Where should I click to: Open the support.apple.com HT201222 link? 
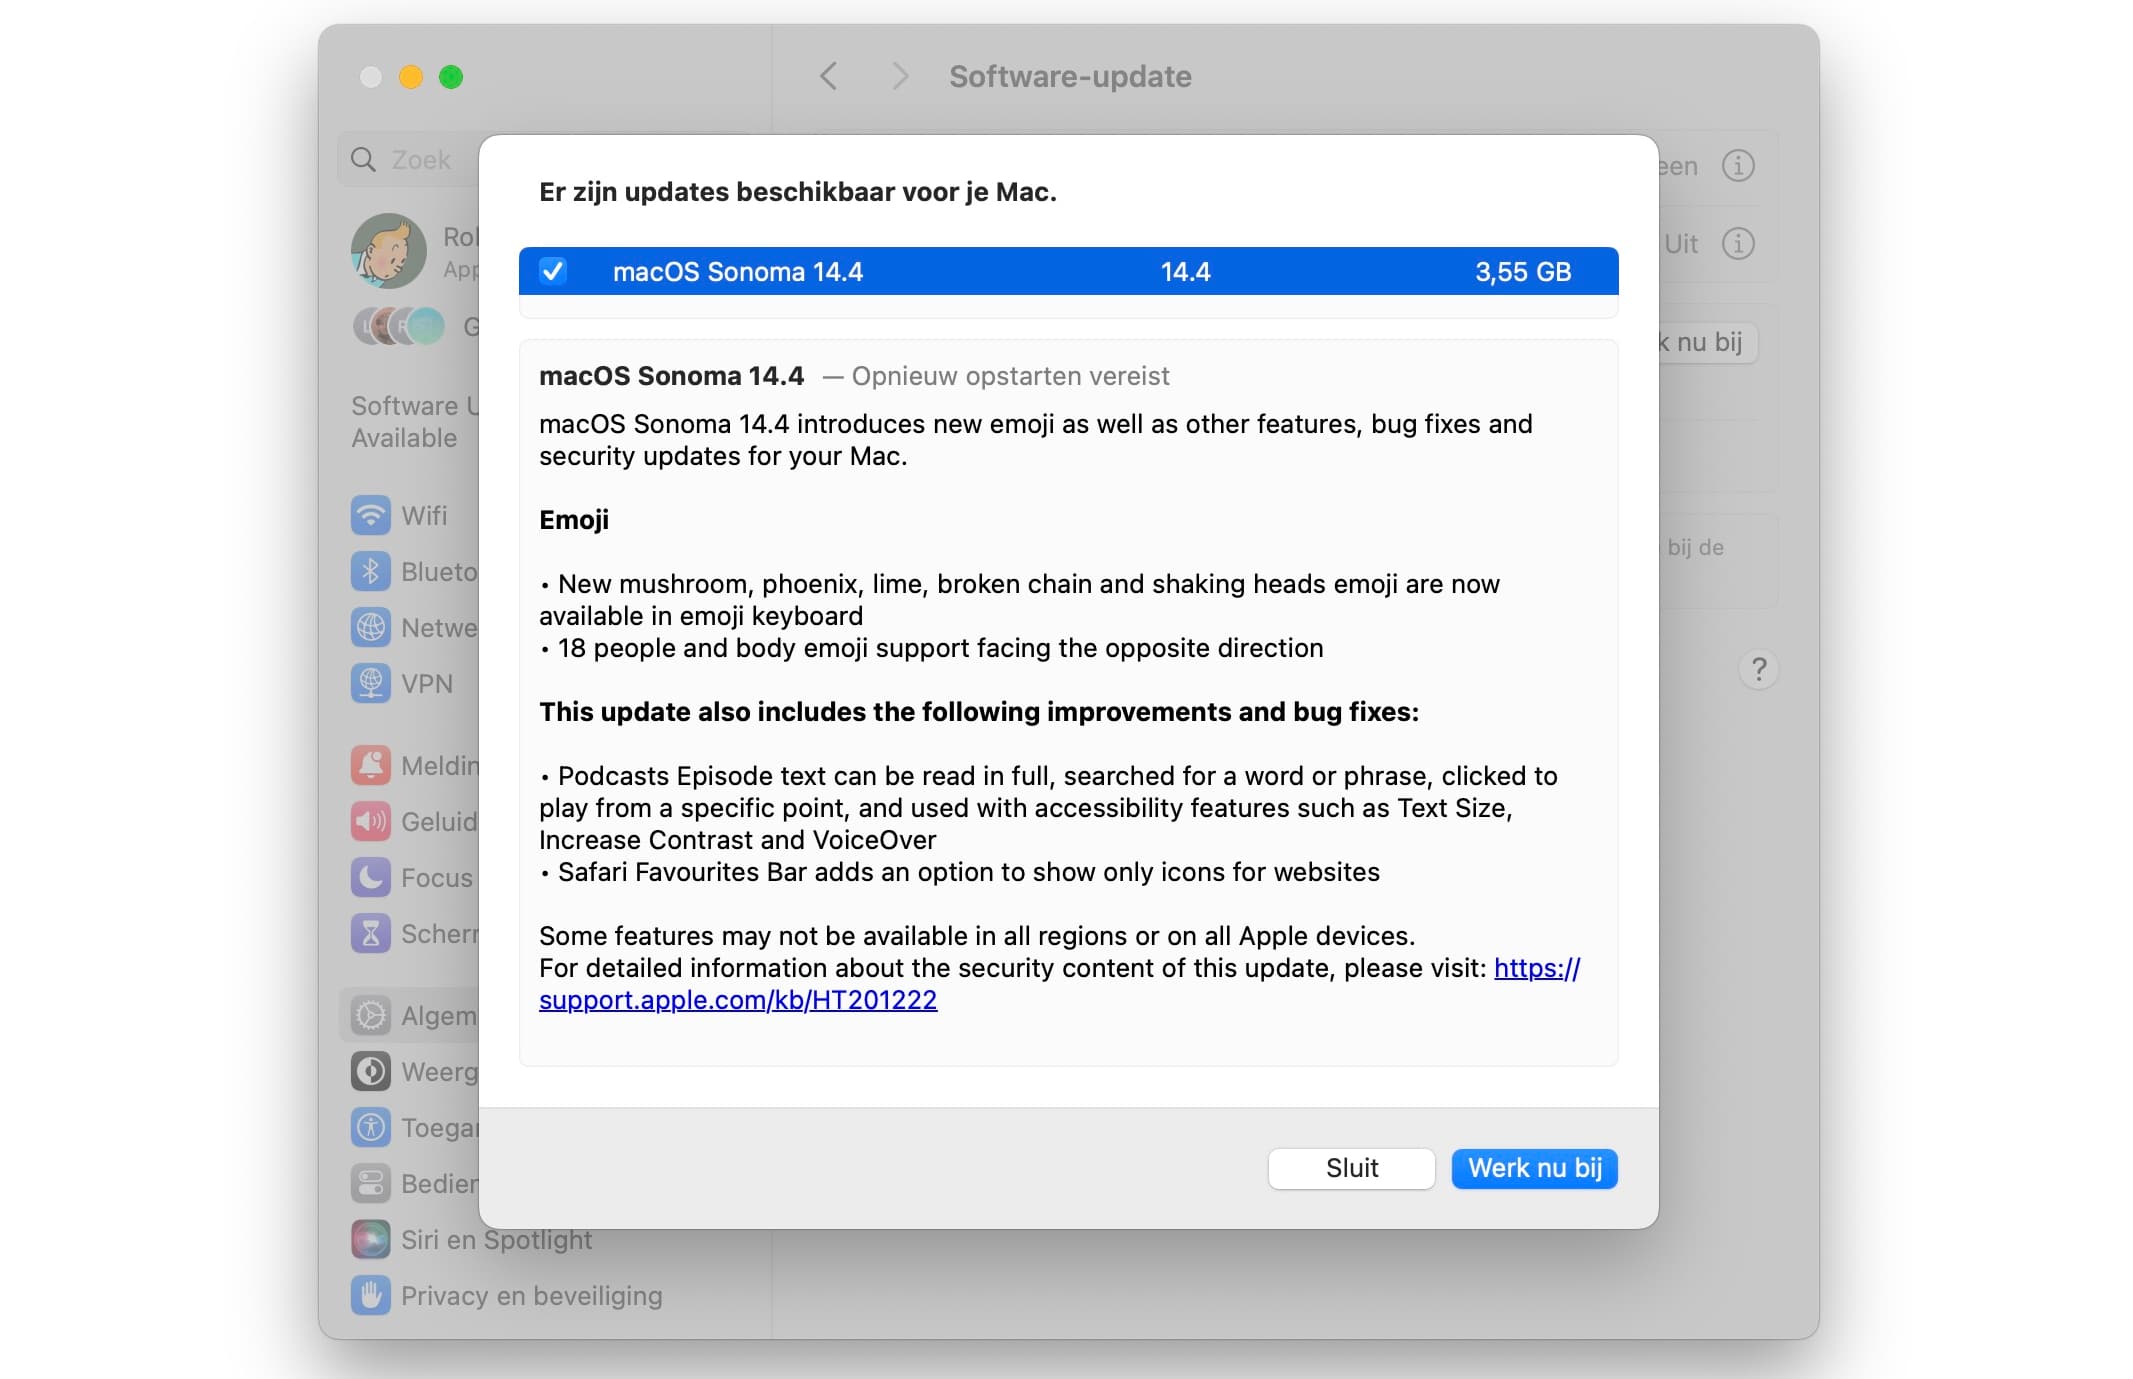click(x=738, y=1000)
